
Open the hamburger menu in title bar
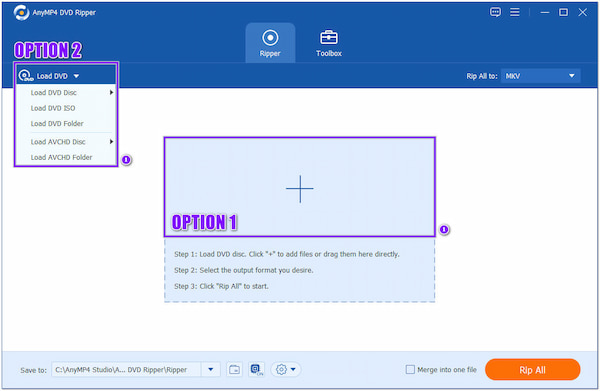pyautogui.click(x=515, y=12)
